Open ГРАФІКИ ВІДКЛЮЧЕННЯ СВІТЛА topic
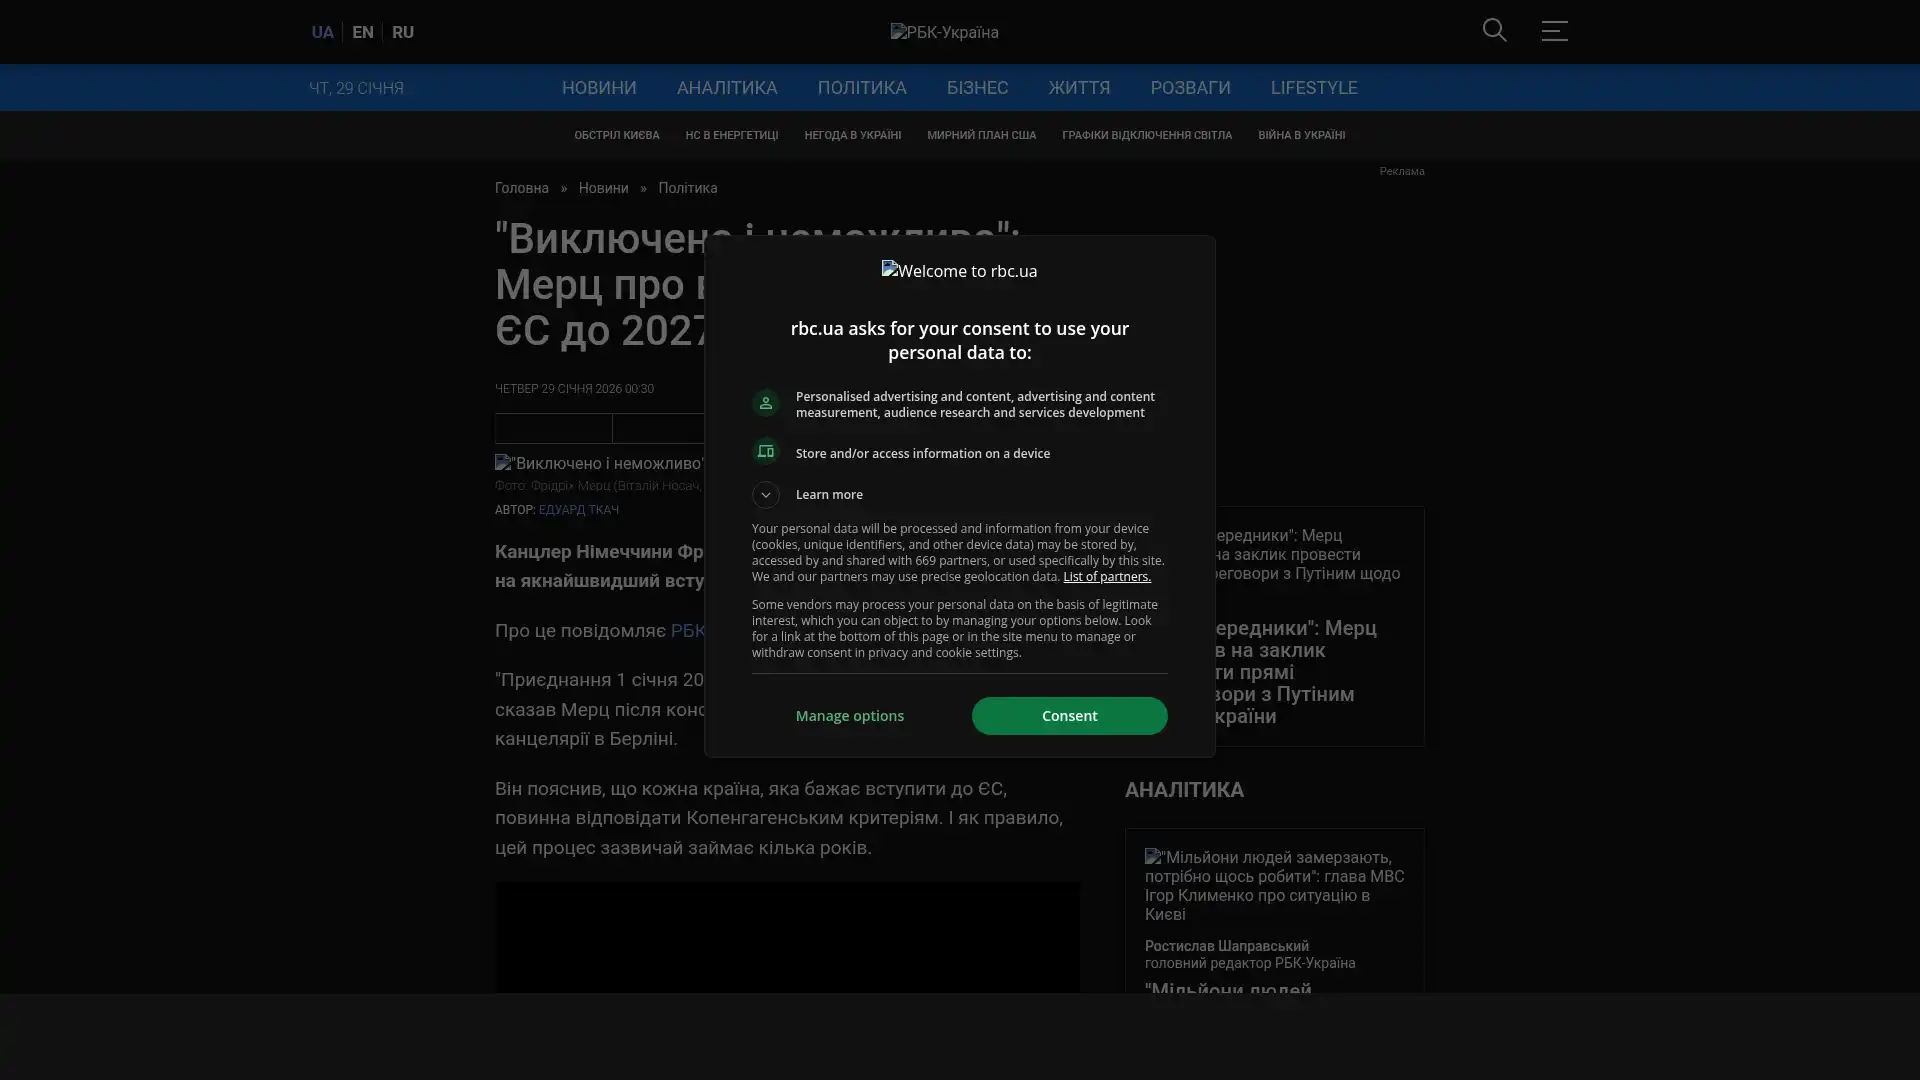This screenshot has height=1080, width=1920. (1146, 135)
